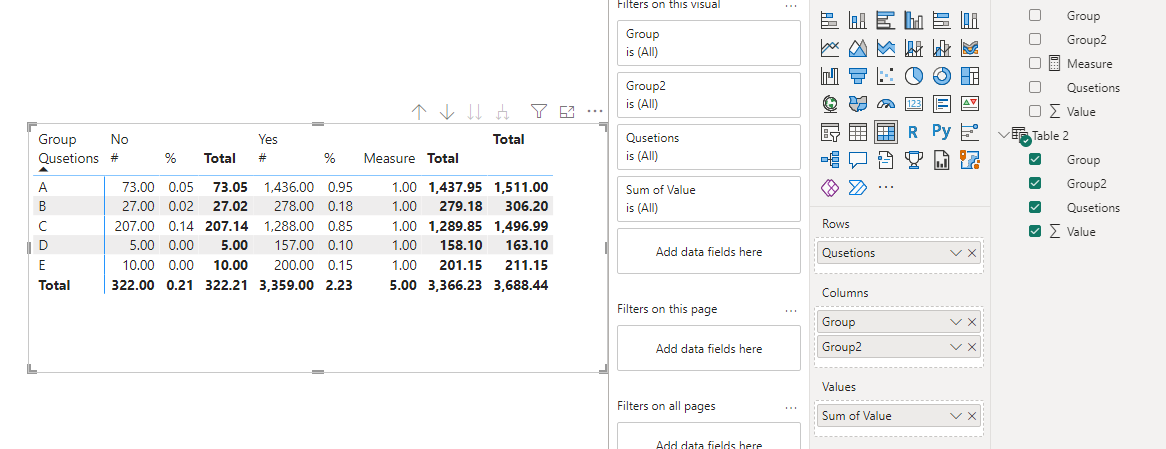
Task: Open Filters on this page options
Action: [791, 310]
